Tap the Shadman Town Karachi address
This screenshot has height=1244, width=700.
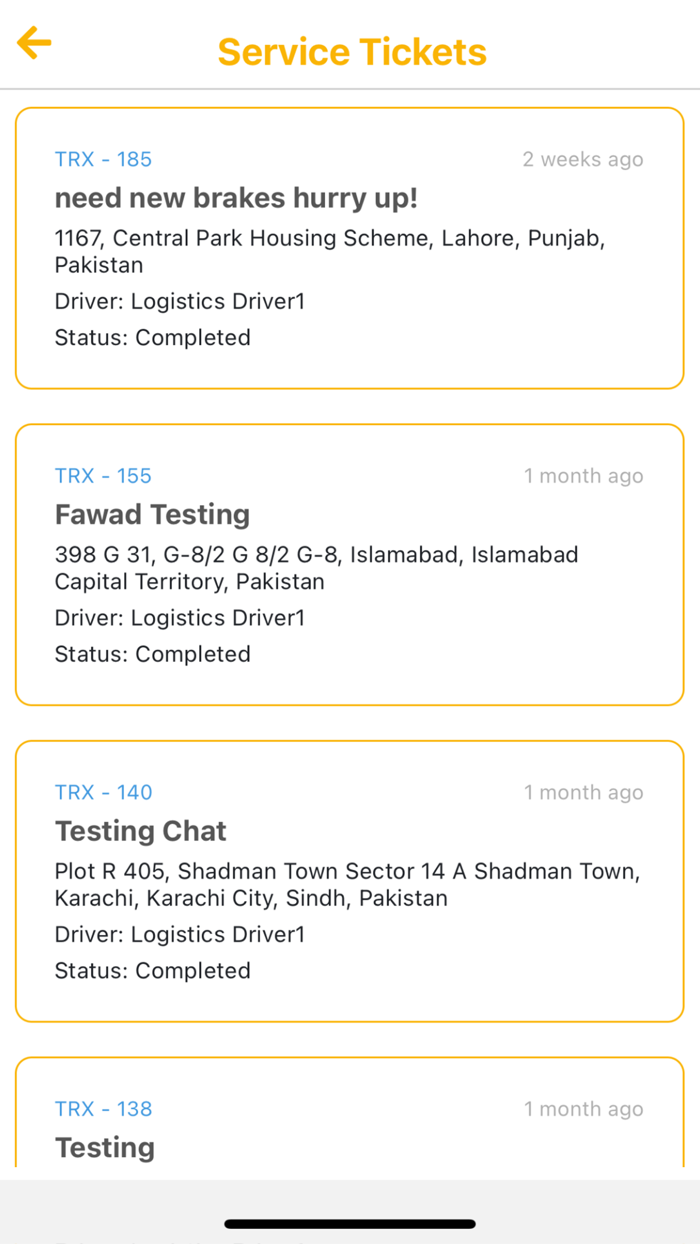coord(347,884)
